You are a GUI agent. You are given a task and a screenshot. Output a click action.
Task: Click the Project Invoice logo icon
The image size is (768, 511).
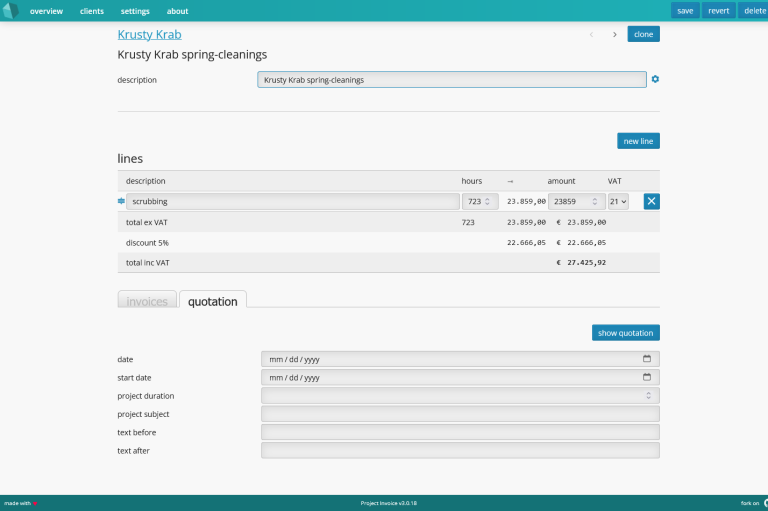coord(10,11)
